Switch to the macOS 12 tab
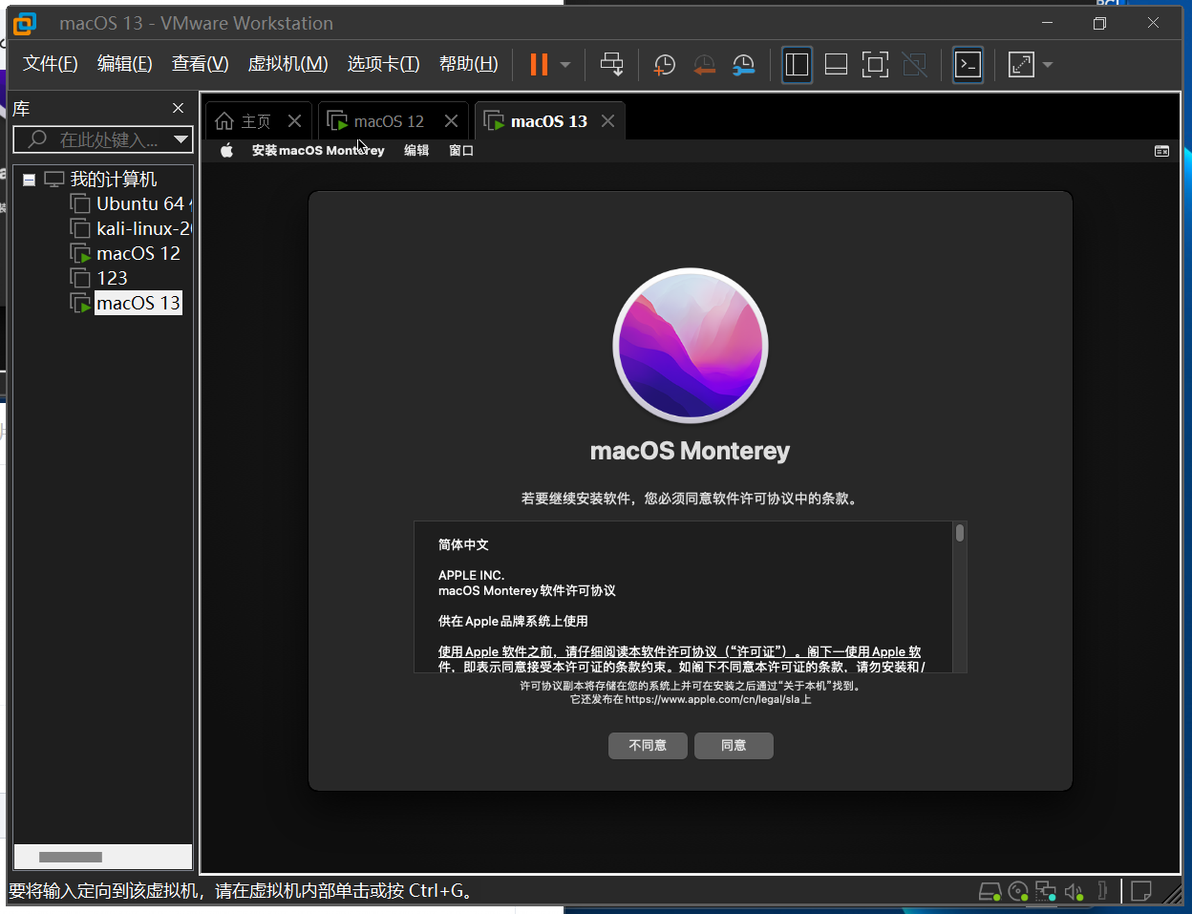This screenshot has height=914, width=1192. point(388,121)
